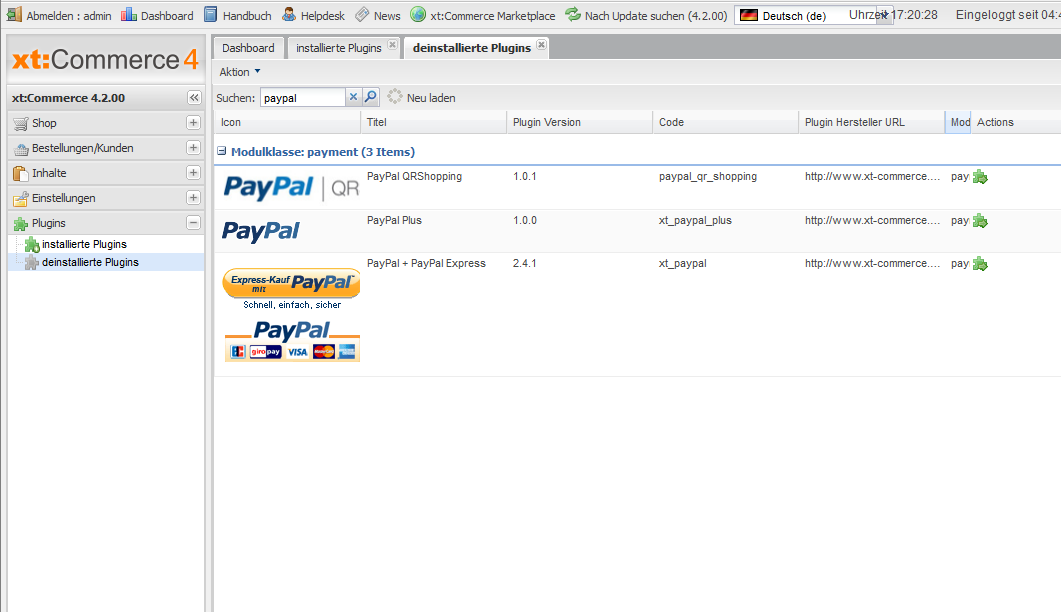
Task: Click the Neu laden reload icon
Action: coord(395,97)
